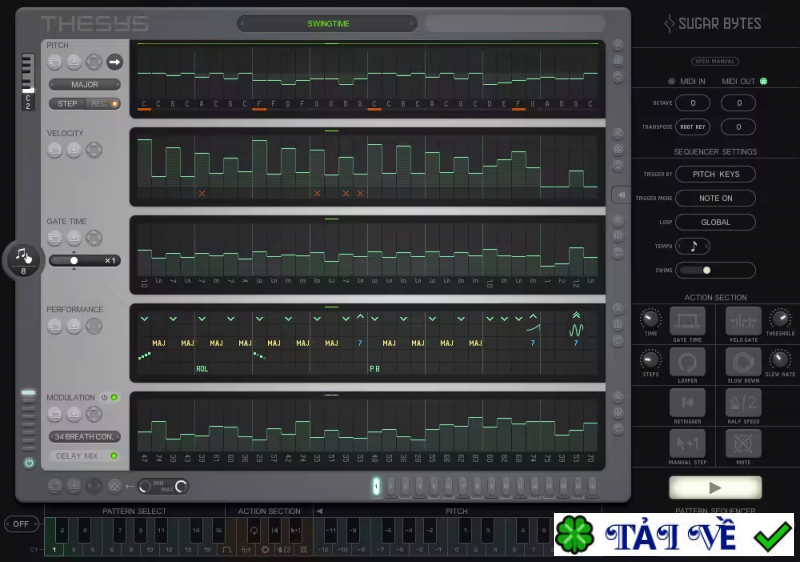Click the next preset arrow beside SWINGTIME

[x=411, y=23]
